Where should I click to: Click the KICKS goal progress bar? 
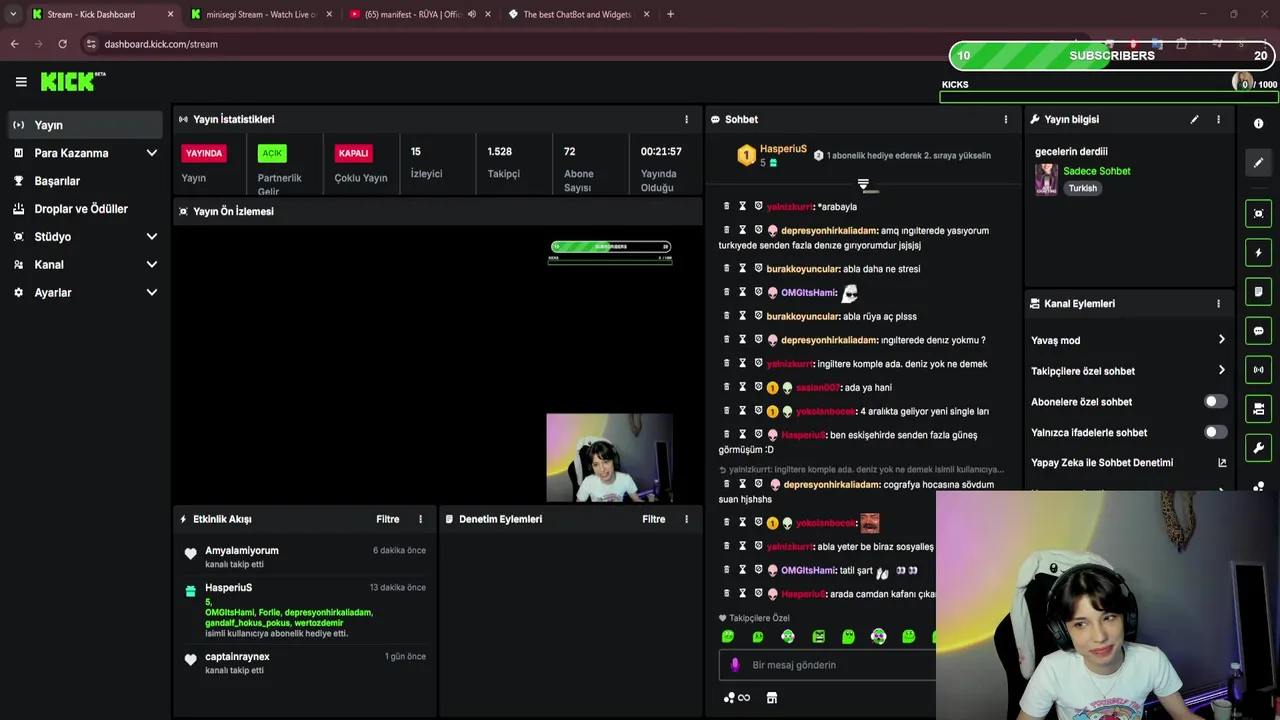click(1109, 97)
